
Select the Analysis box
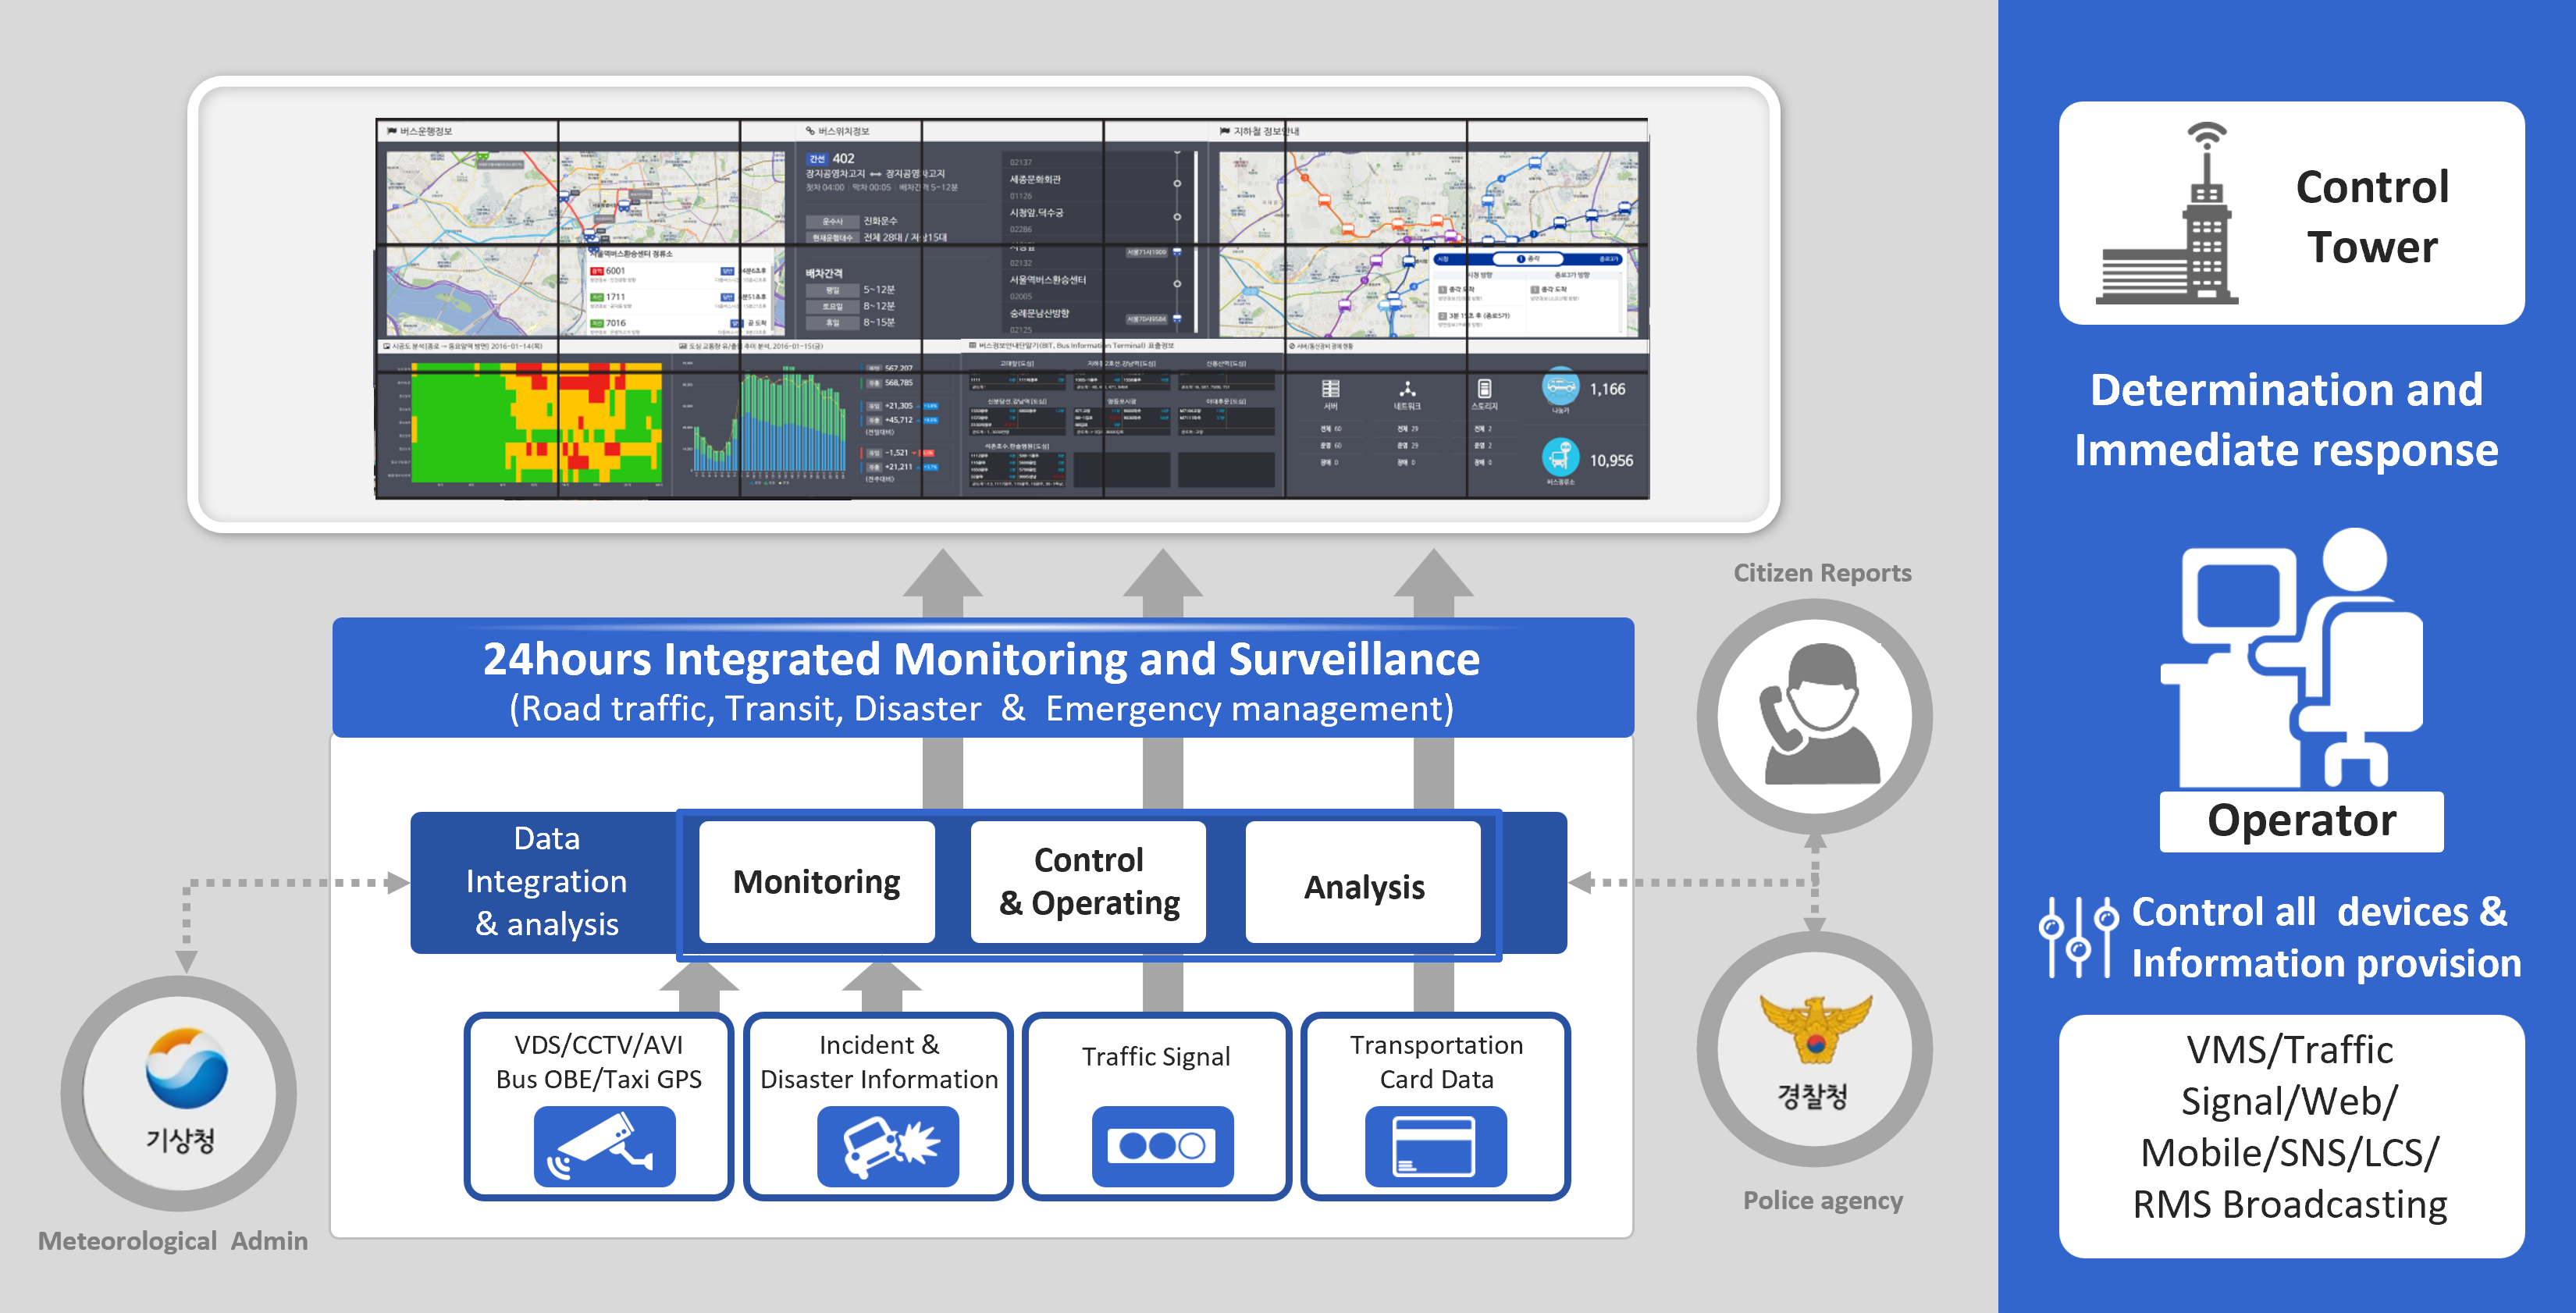[x=1363, y=884]
